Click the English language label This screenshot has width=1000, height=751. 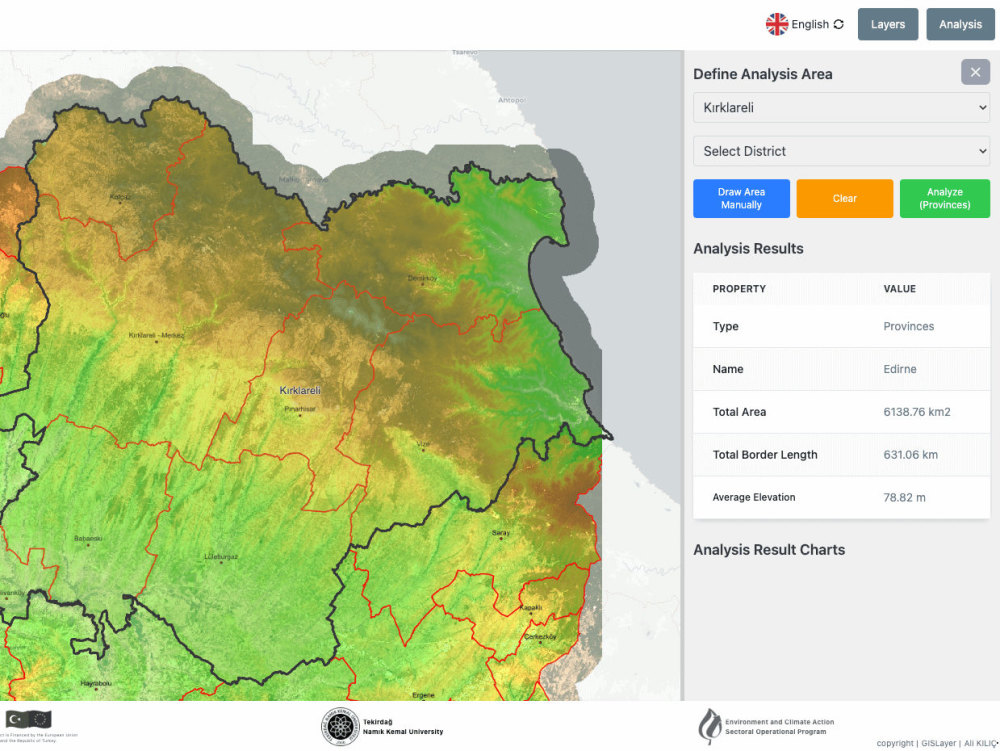pyautogui.click(x=810, y=24)
